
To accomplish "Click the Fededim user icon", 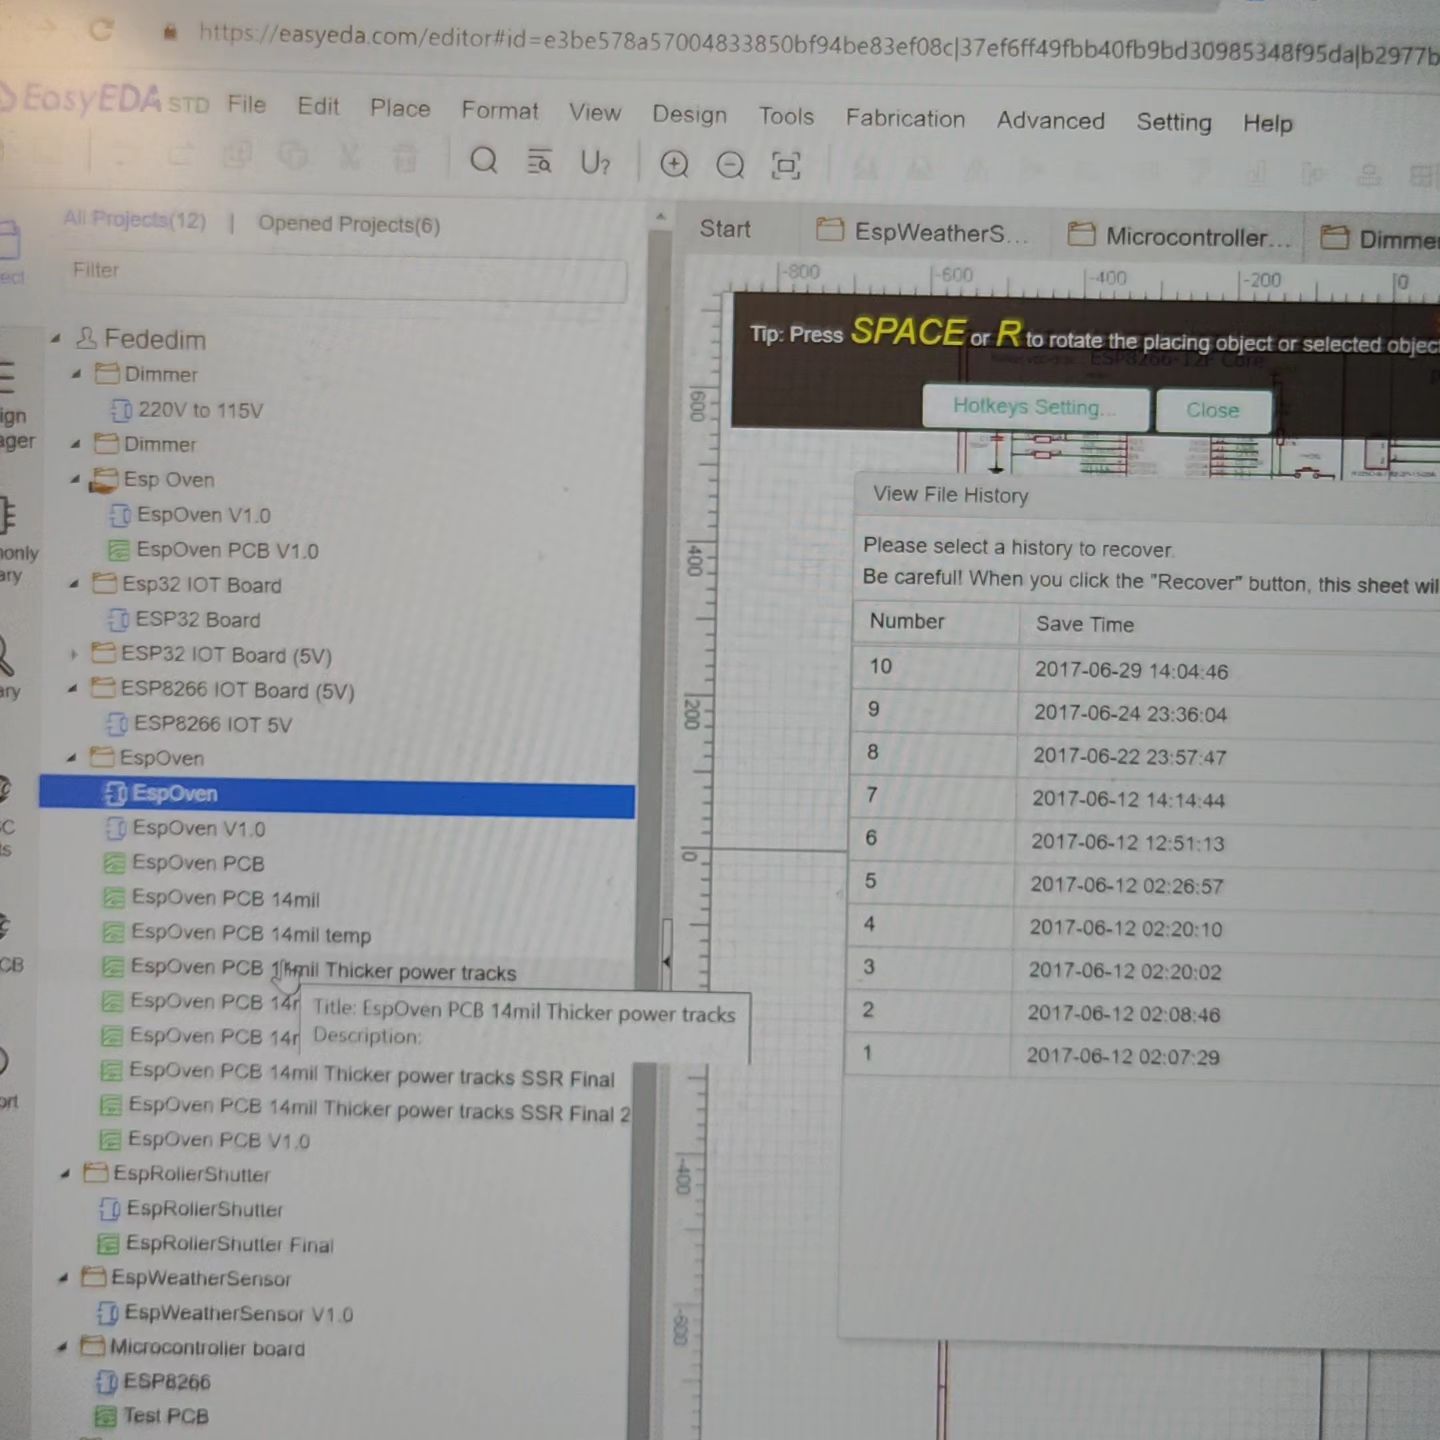I will (87, 338).
